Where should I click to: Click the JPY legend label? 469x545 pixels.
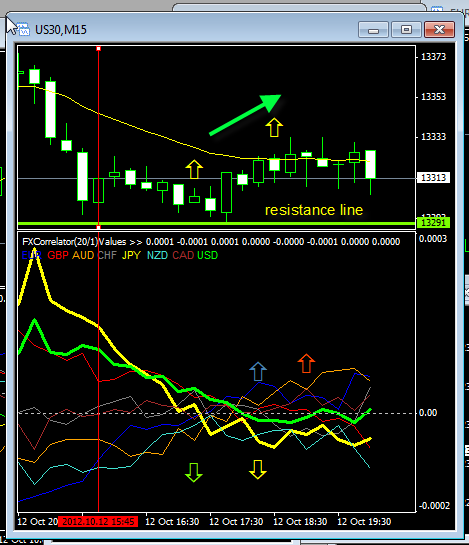tap(131, 255)
